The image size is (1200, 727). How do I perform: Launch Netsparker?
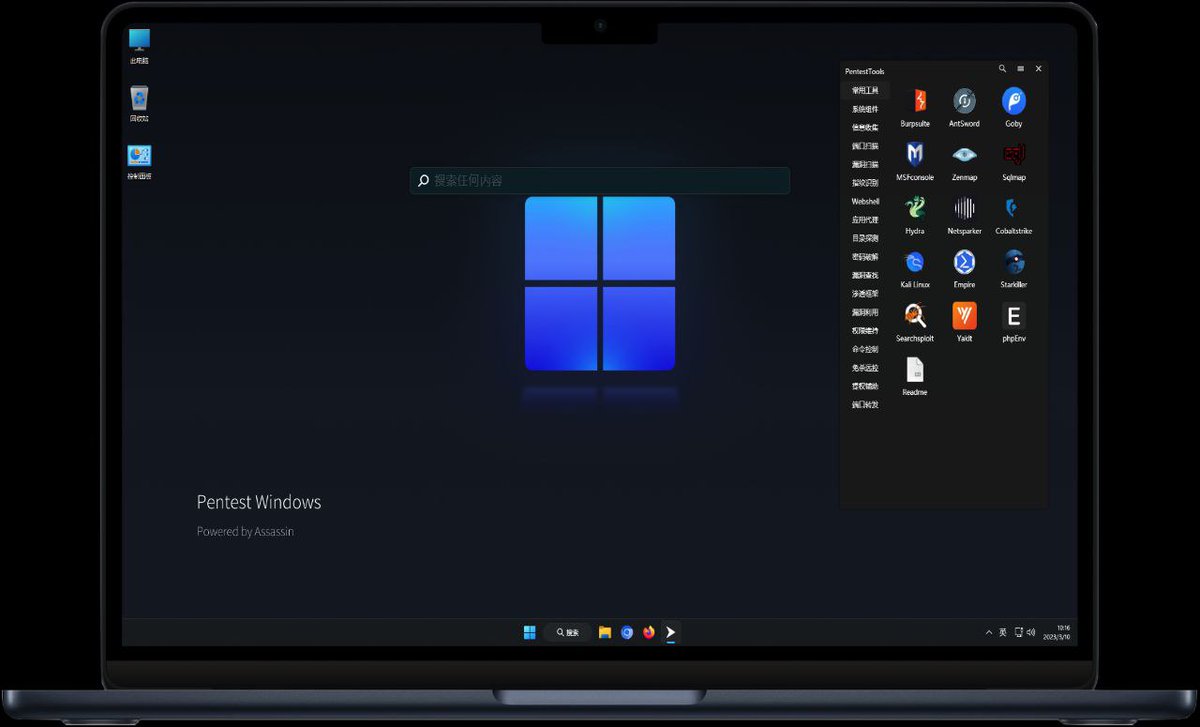click(964, 214)
